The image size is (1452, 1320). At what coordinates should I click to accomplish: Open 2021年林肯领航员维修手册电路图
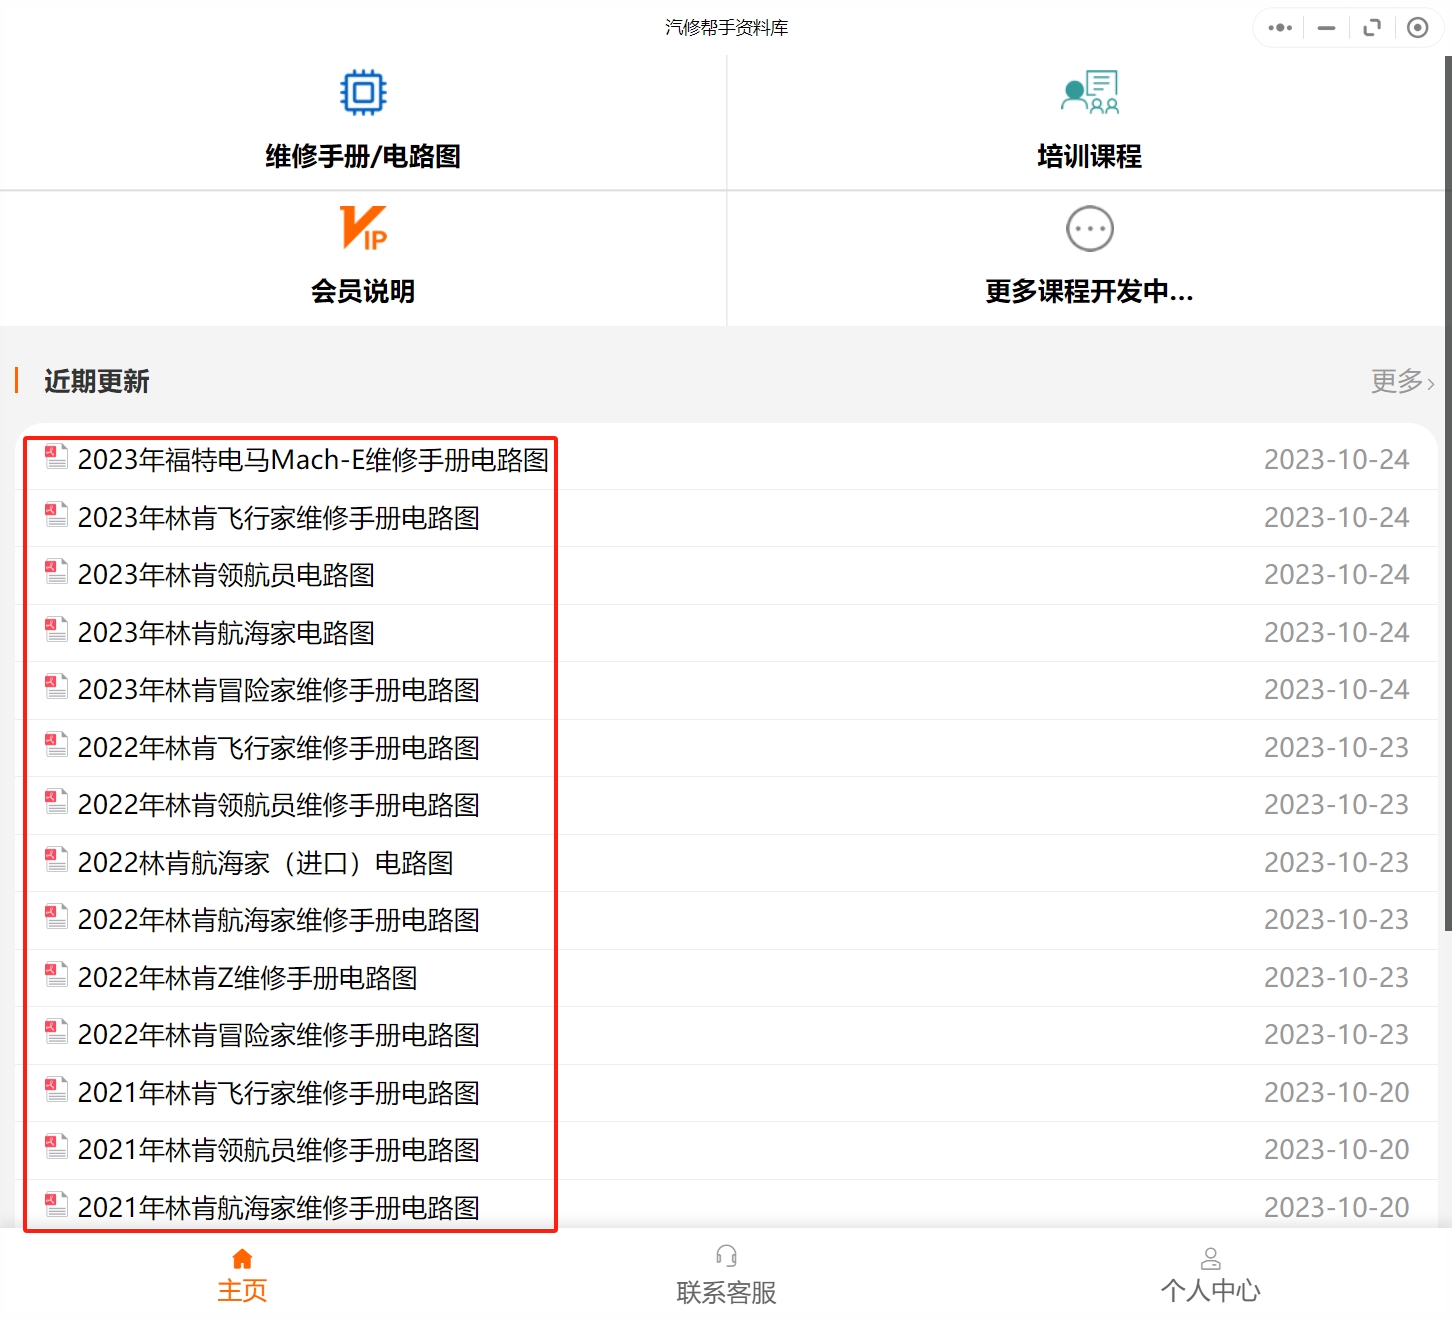pyautogui.click(x=279, y=1149)
